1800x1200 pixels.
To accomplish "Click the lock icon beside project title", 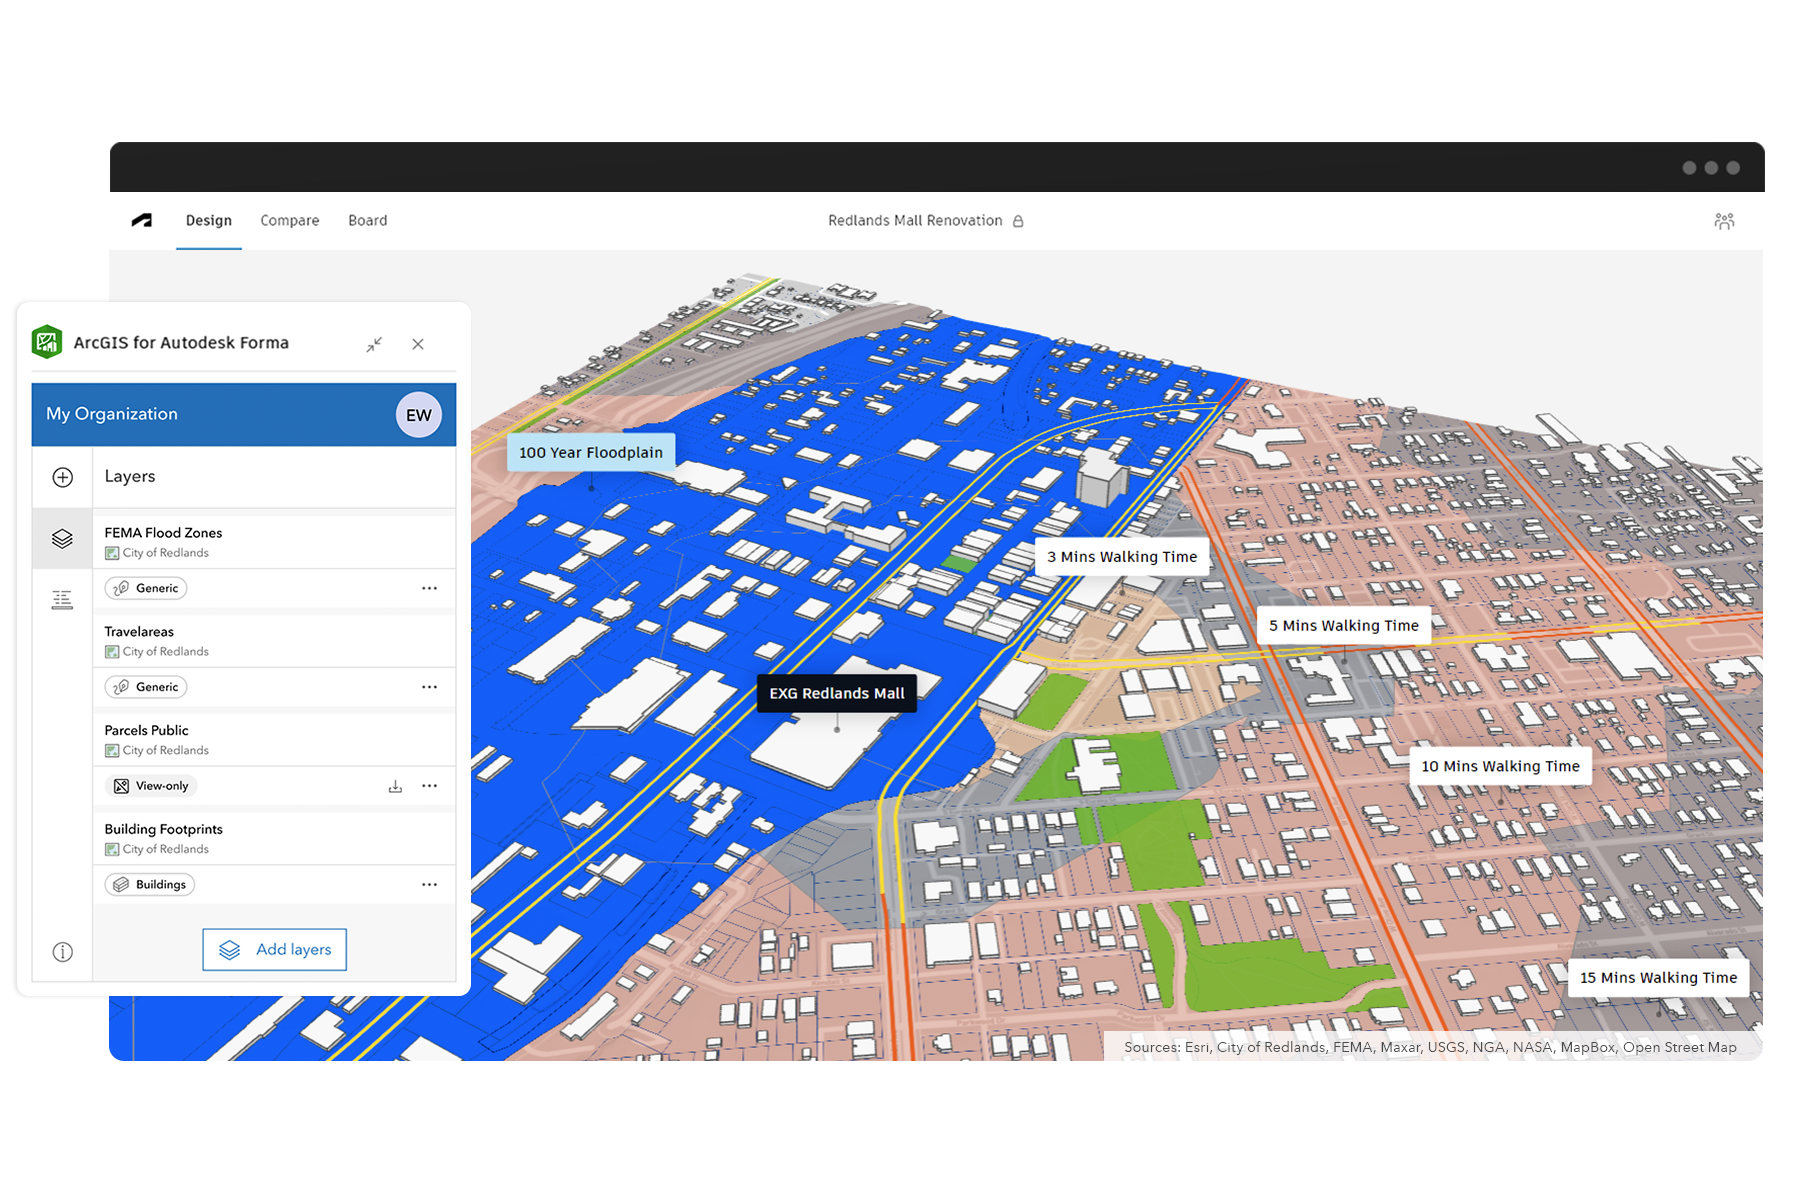I will [1018, 221].
